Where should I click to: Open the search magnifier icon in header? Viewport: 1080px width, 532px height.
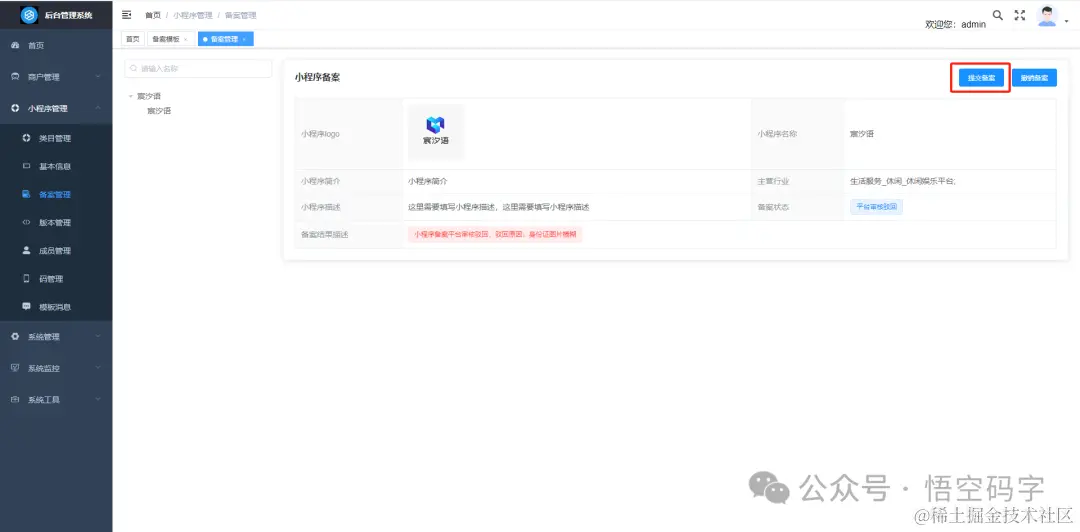(997, 15)
